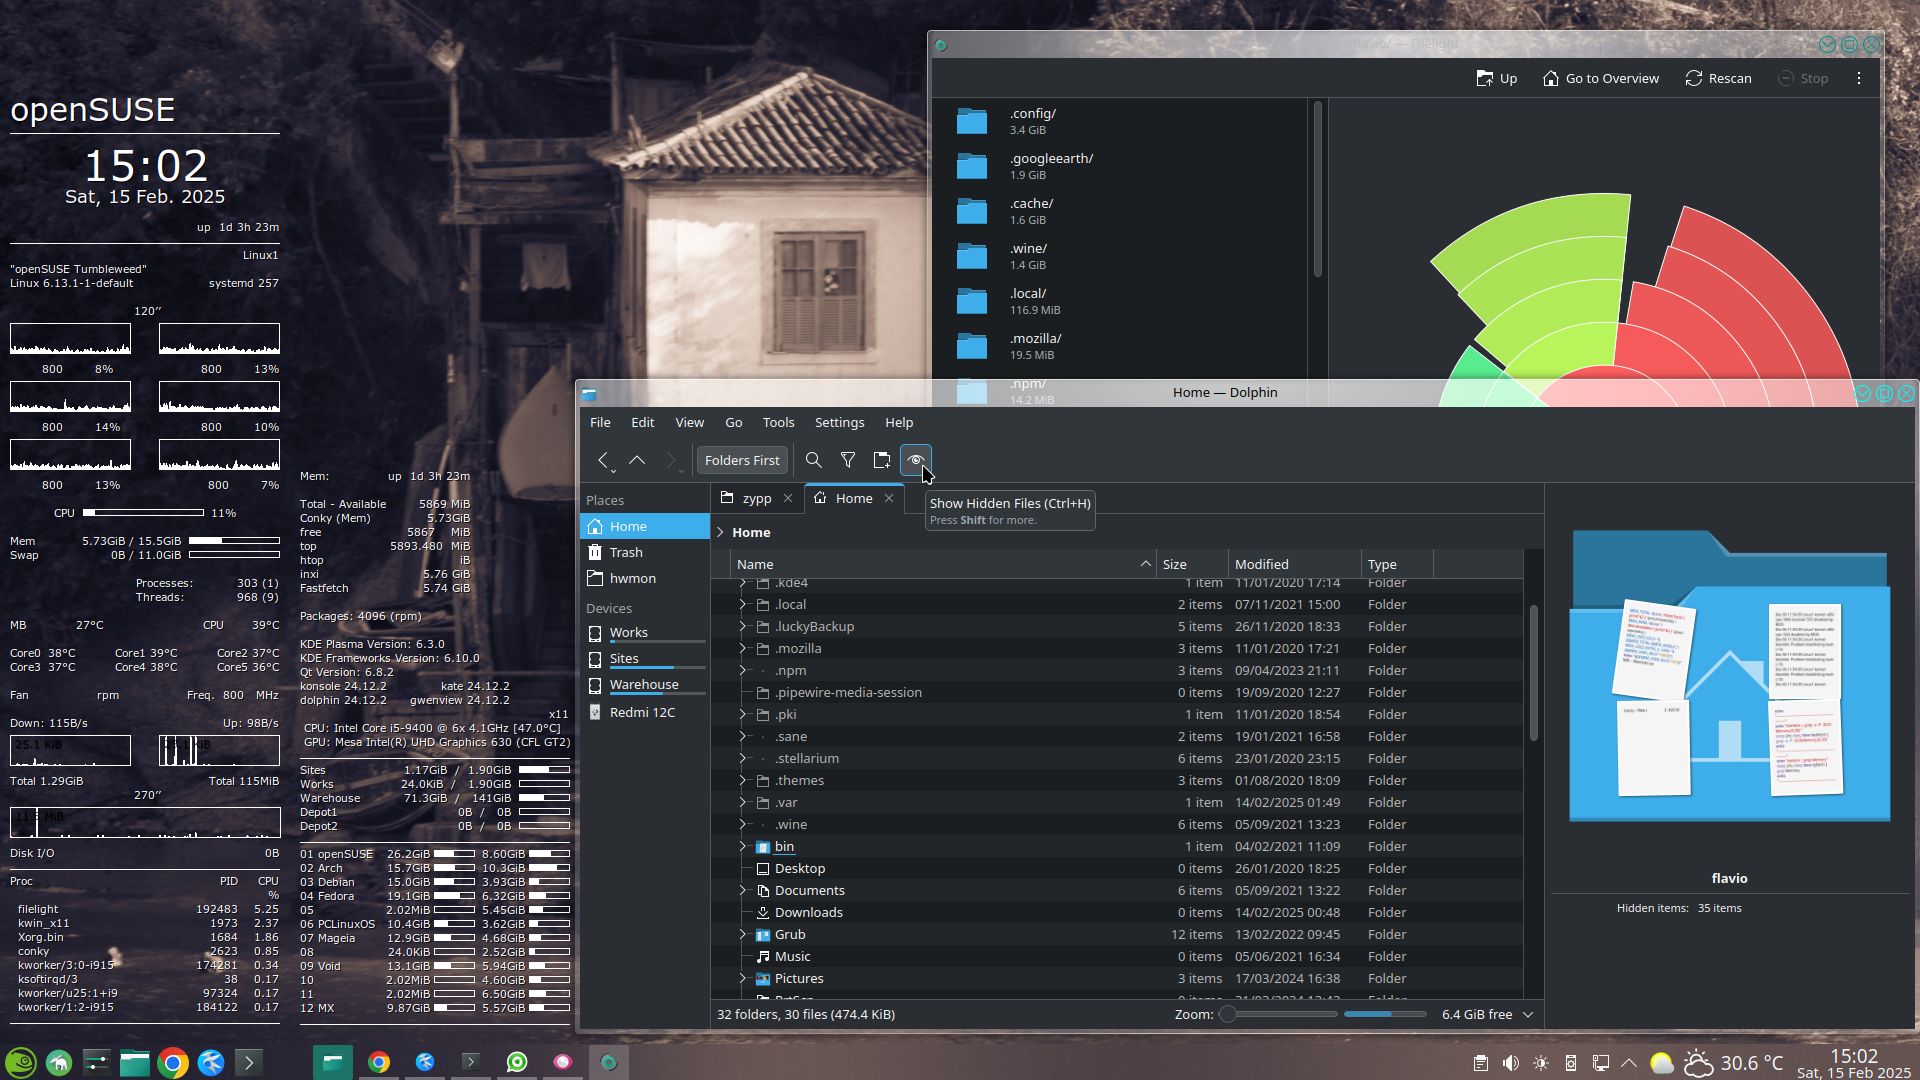1920x1080 pixels.
Task: Go back with the left arrow
Action: (603, 460)
